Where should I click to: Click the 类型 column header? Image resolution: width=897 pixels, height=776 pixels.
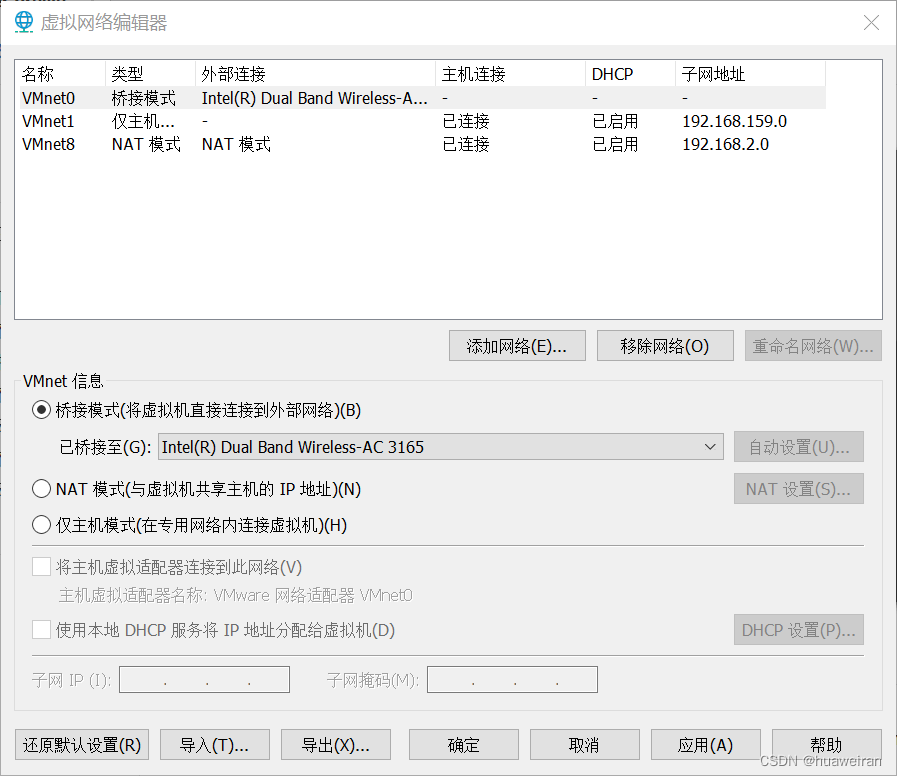tap(150, 74)
